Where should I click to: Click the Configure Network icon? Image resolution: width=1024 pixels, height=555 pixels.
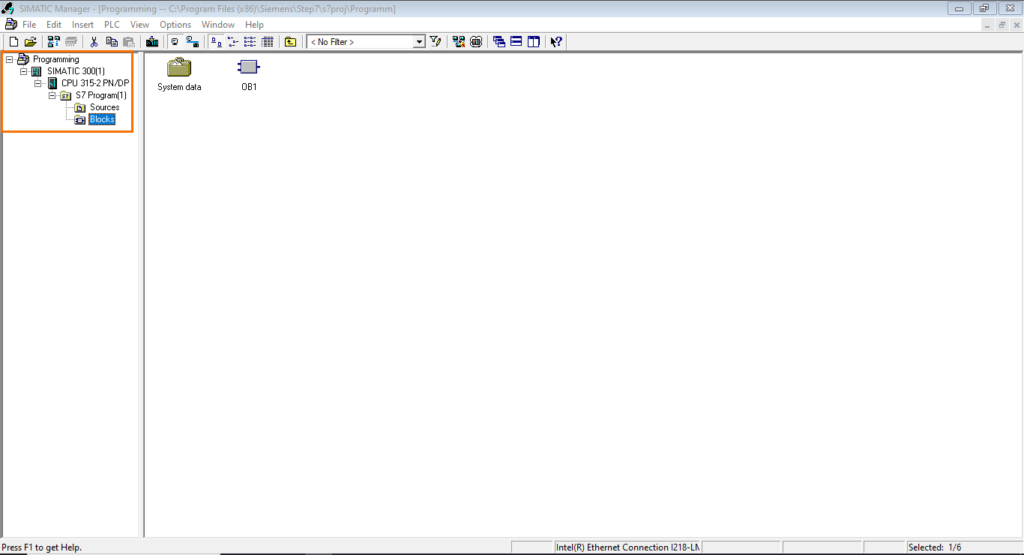pyautogui.click(x=458, y=42)
